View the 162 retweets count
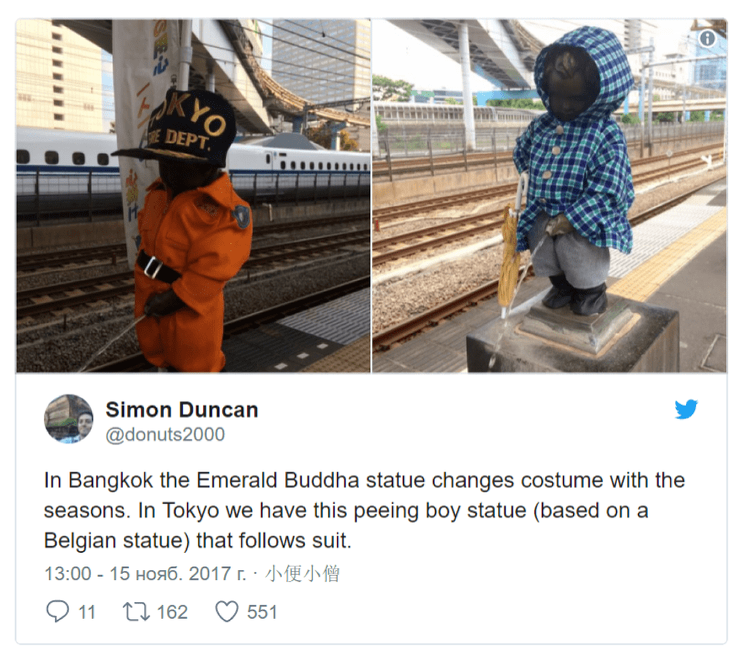This screenshot has width=740, height=657. click(172, 612)
